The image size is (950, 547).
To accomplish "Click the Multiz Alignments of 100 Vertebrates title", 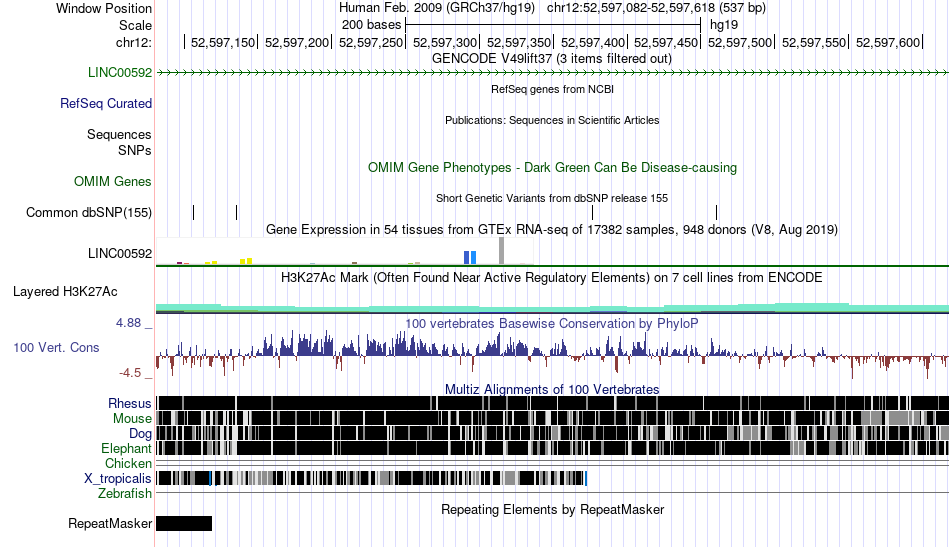I will [x=552, y=390].
